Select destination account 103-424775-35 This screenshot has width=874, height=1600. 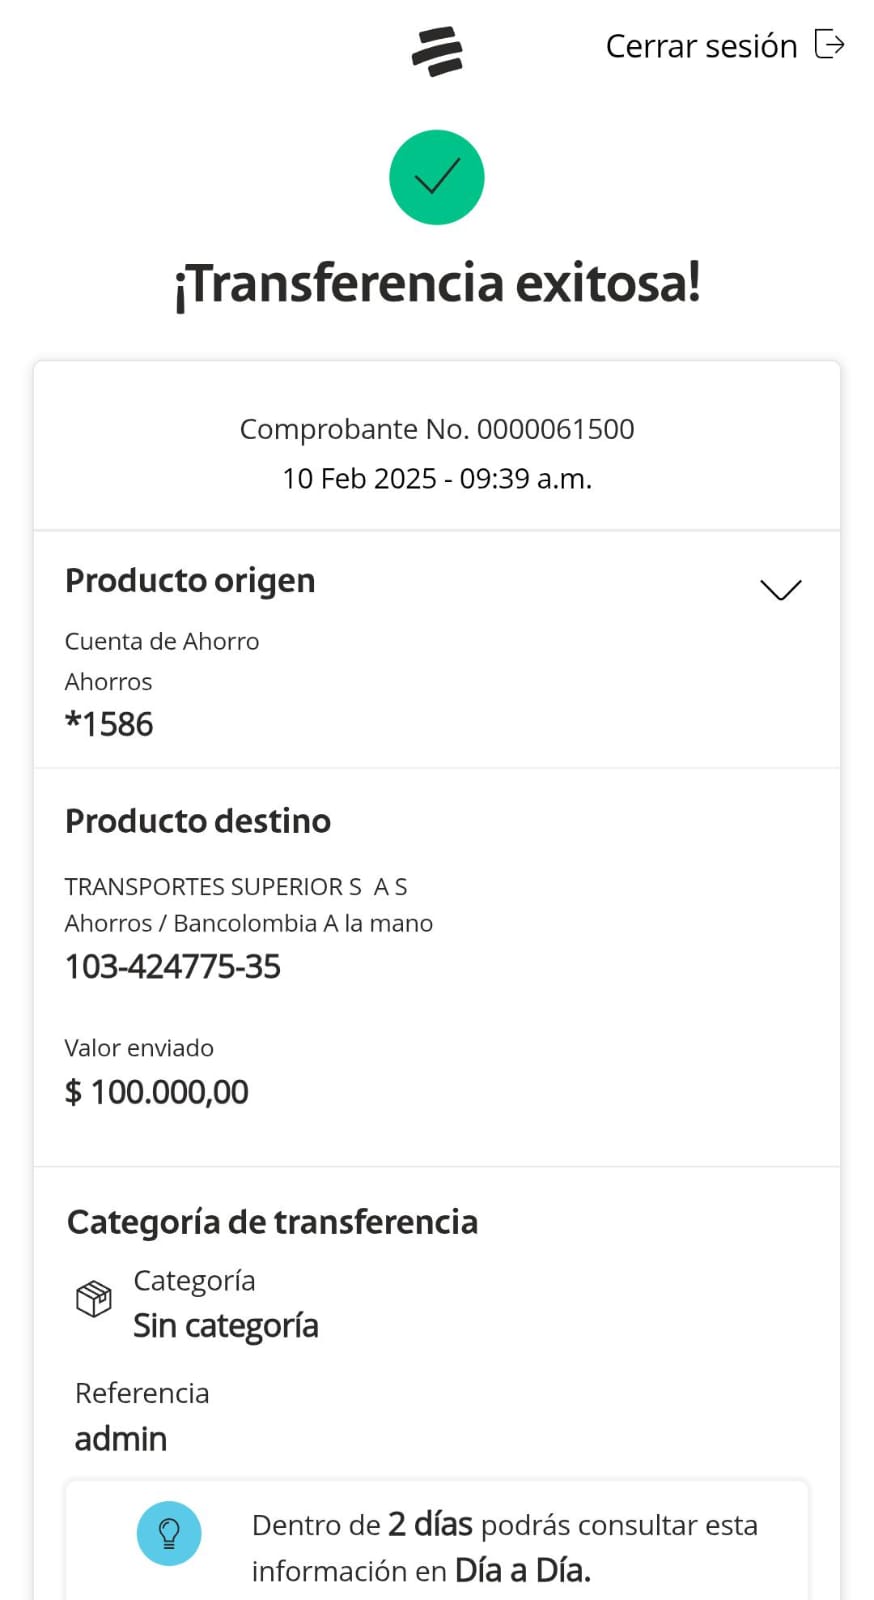click(x=173, y=967)
